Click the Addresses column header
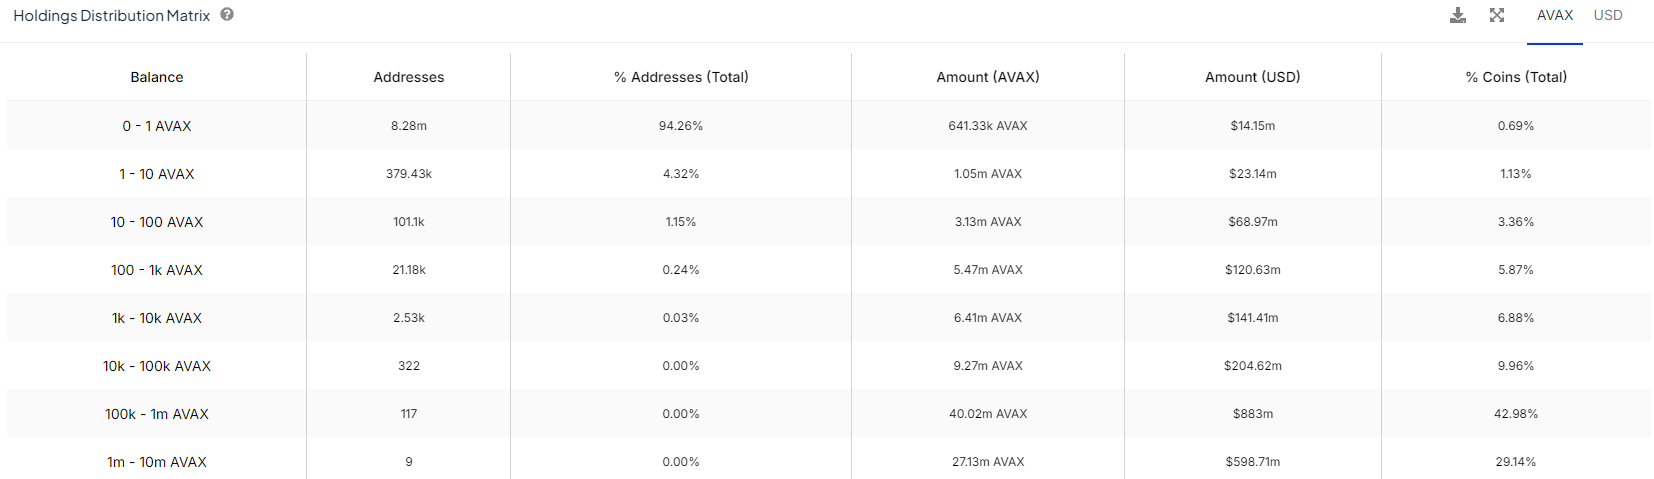Image resolution: width=1654 pixels, height=479 pixels. pos(409,77)
